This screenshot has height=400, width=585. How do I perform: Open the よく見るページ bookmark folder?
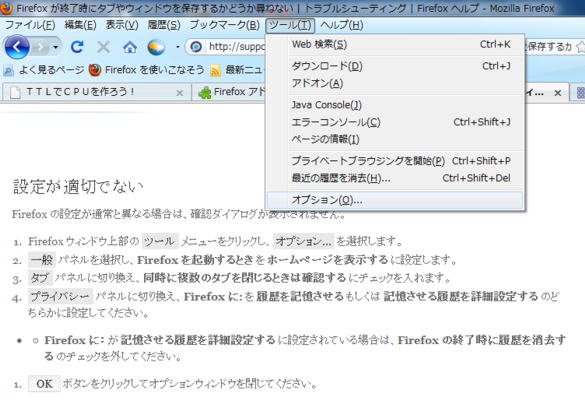click(44, 70)
